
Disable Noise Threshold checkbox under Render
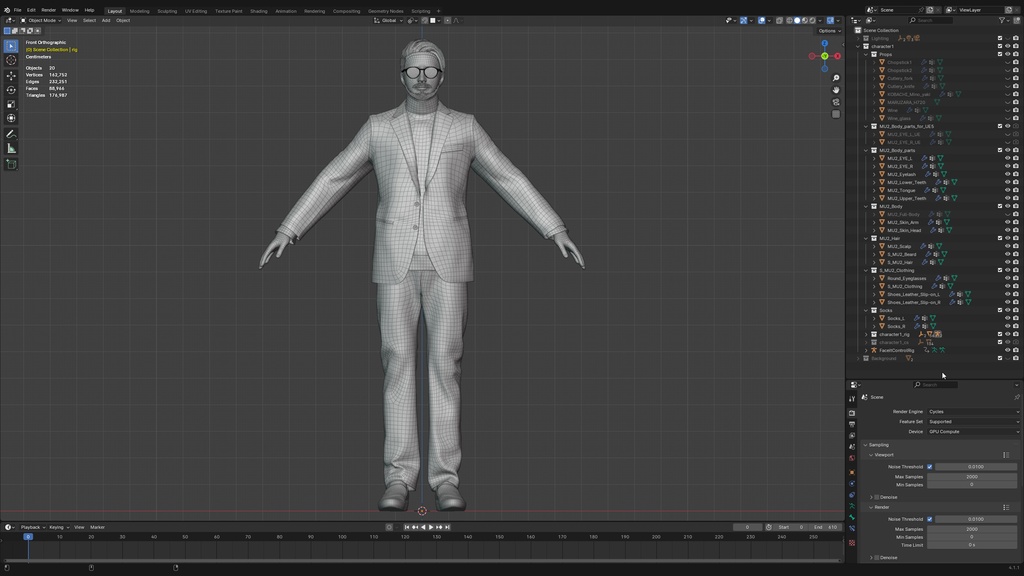(x=930, y=518)
